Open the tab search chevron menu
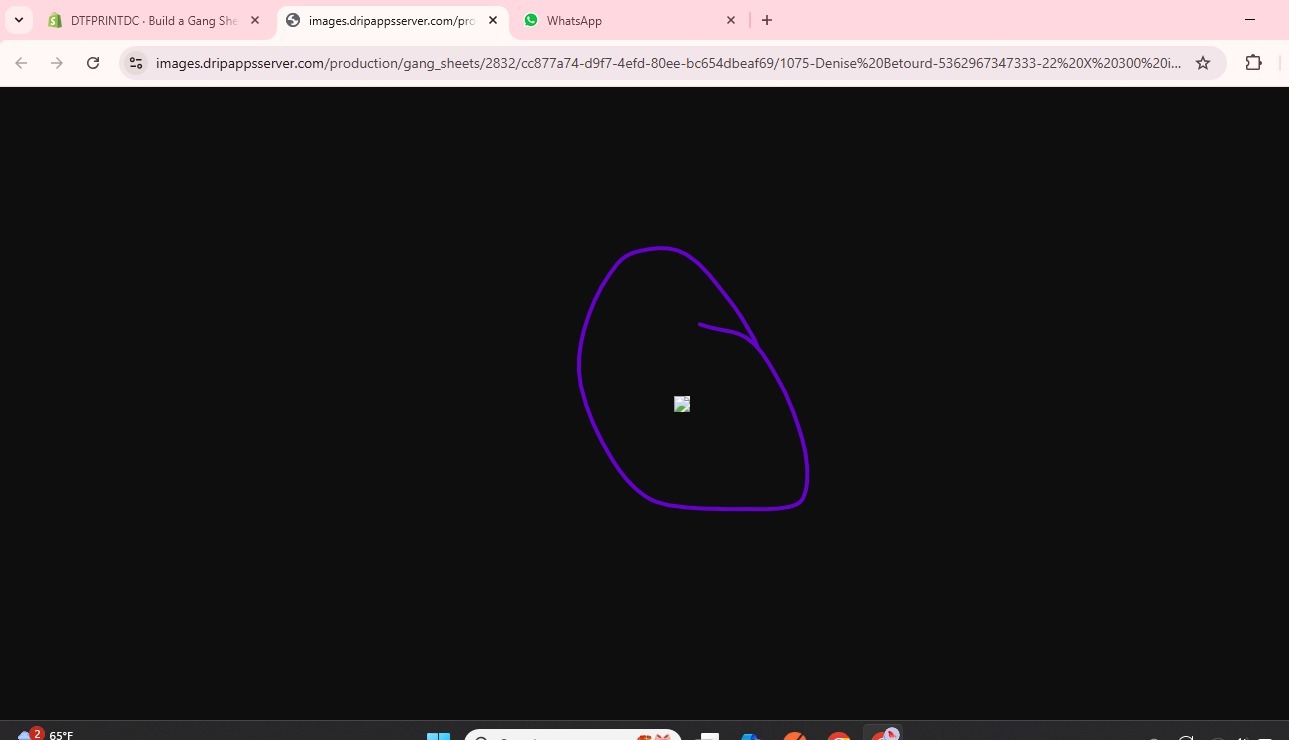The height and width of the screenshot is (740, 1289). pyautogui.click(x=18, y=20)
